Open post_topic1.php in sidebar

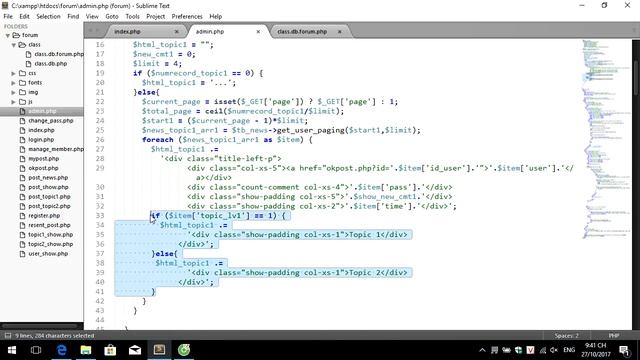[49, 197]
